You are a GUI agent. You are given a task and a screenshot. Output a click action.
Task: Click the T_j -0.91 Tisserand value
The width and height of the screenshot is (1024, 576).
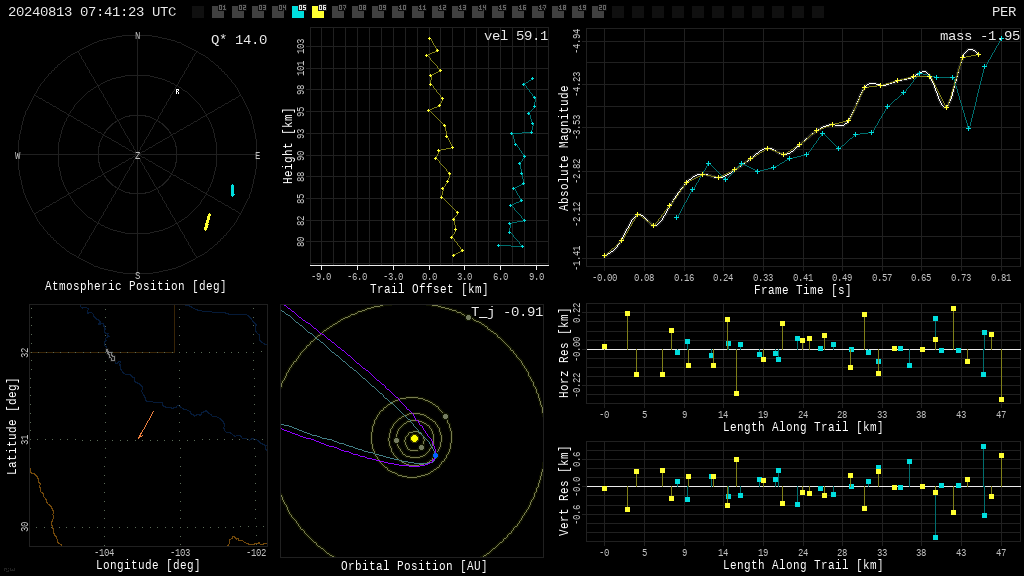coord(507,312)
